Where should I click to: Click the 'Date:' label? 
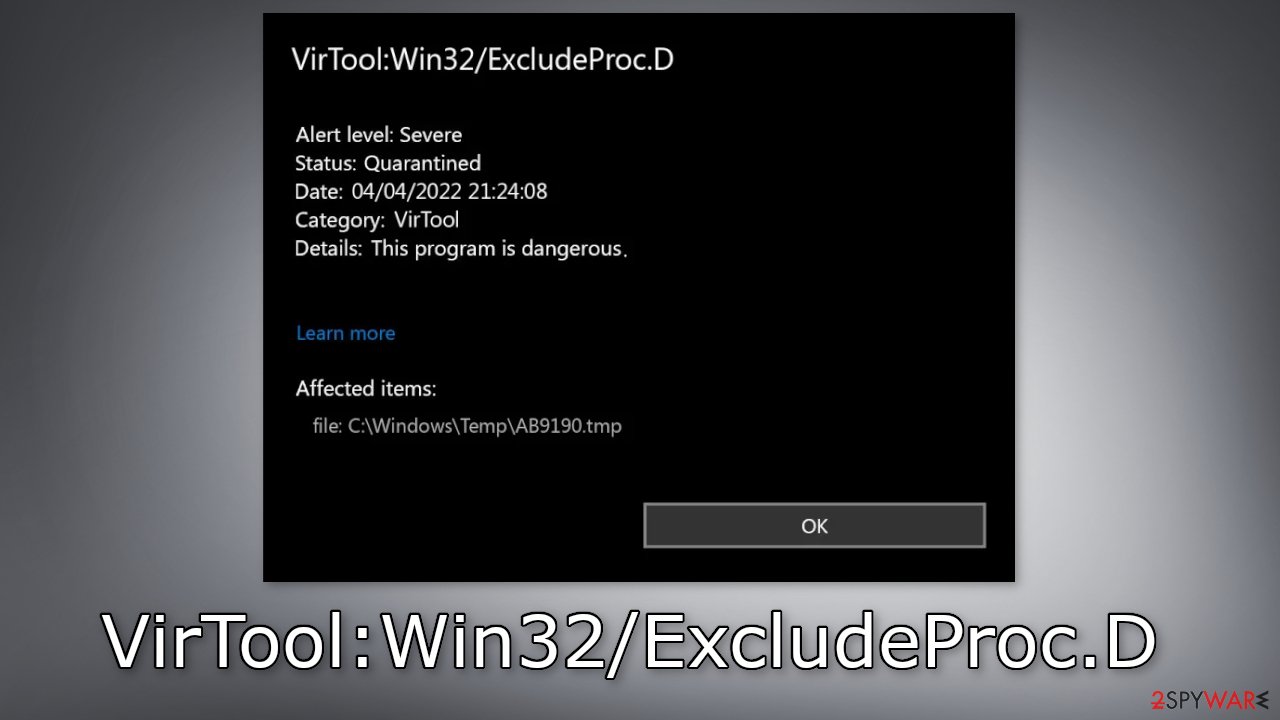coord(319,192)
